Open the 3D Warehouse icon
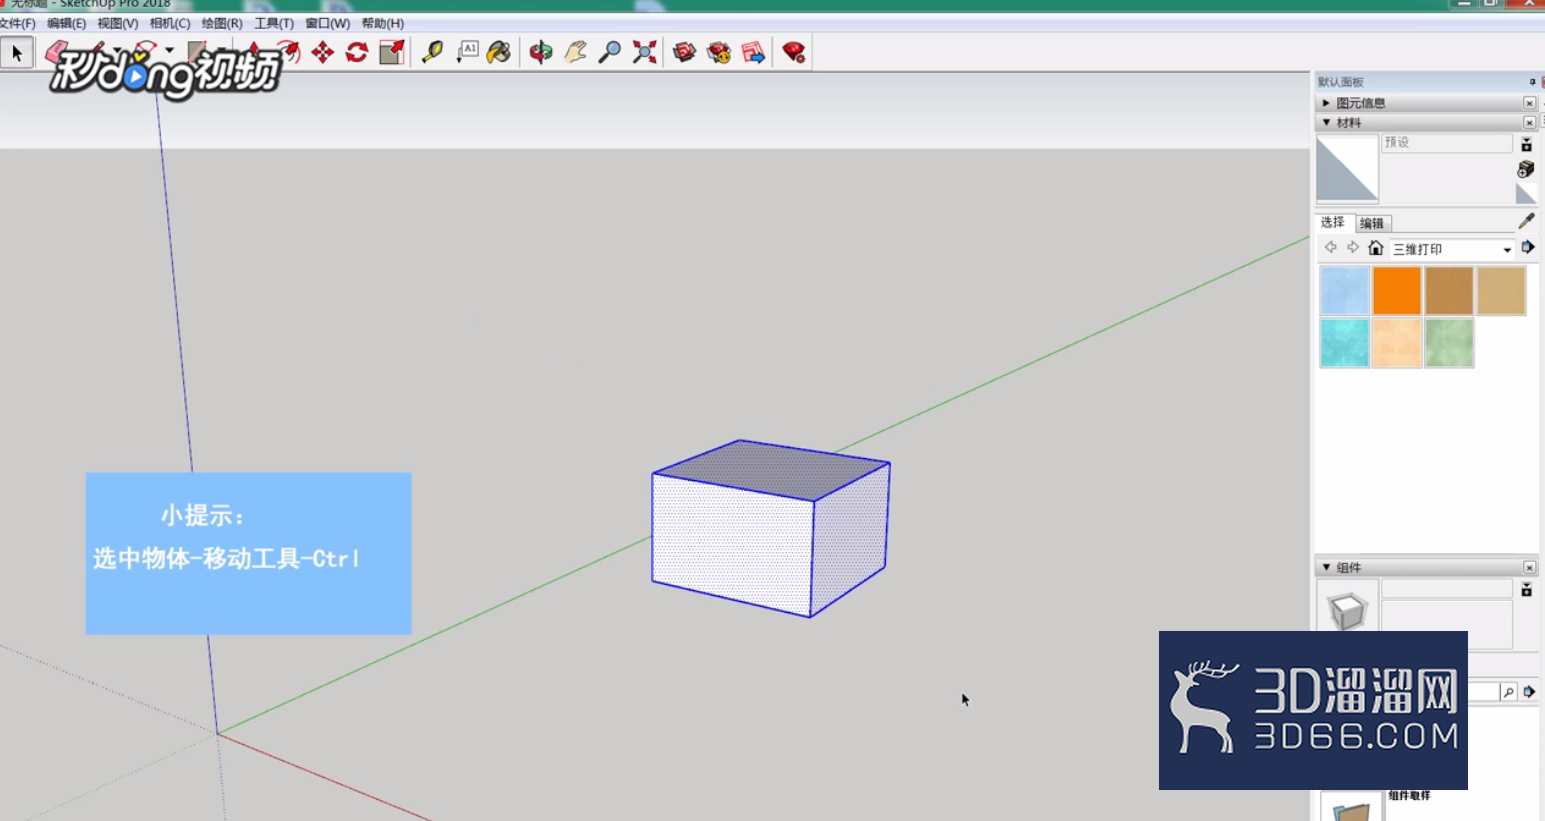The height and width of the screenshot is (821, 1545). pyautogui.click(x=684, y=53)
